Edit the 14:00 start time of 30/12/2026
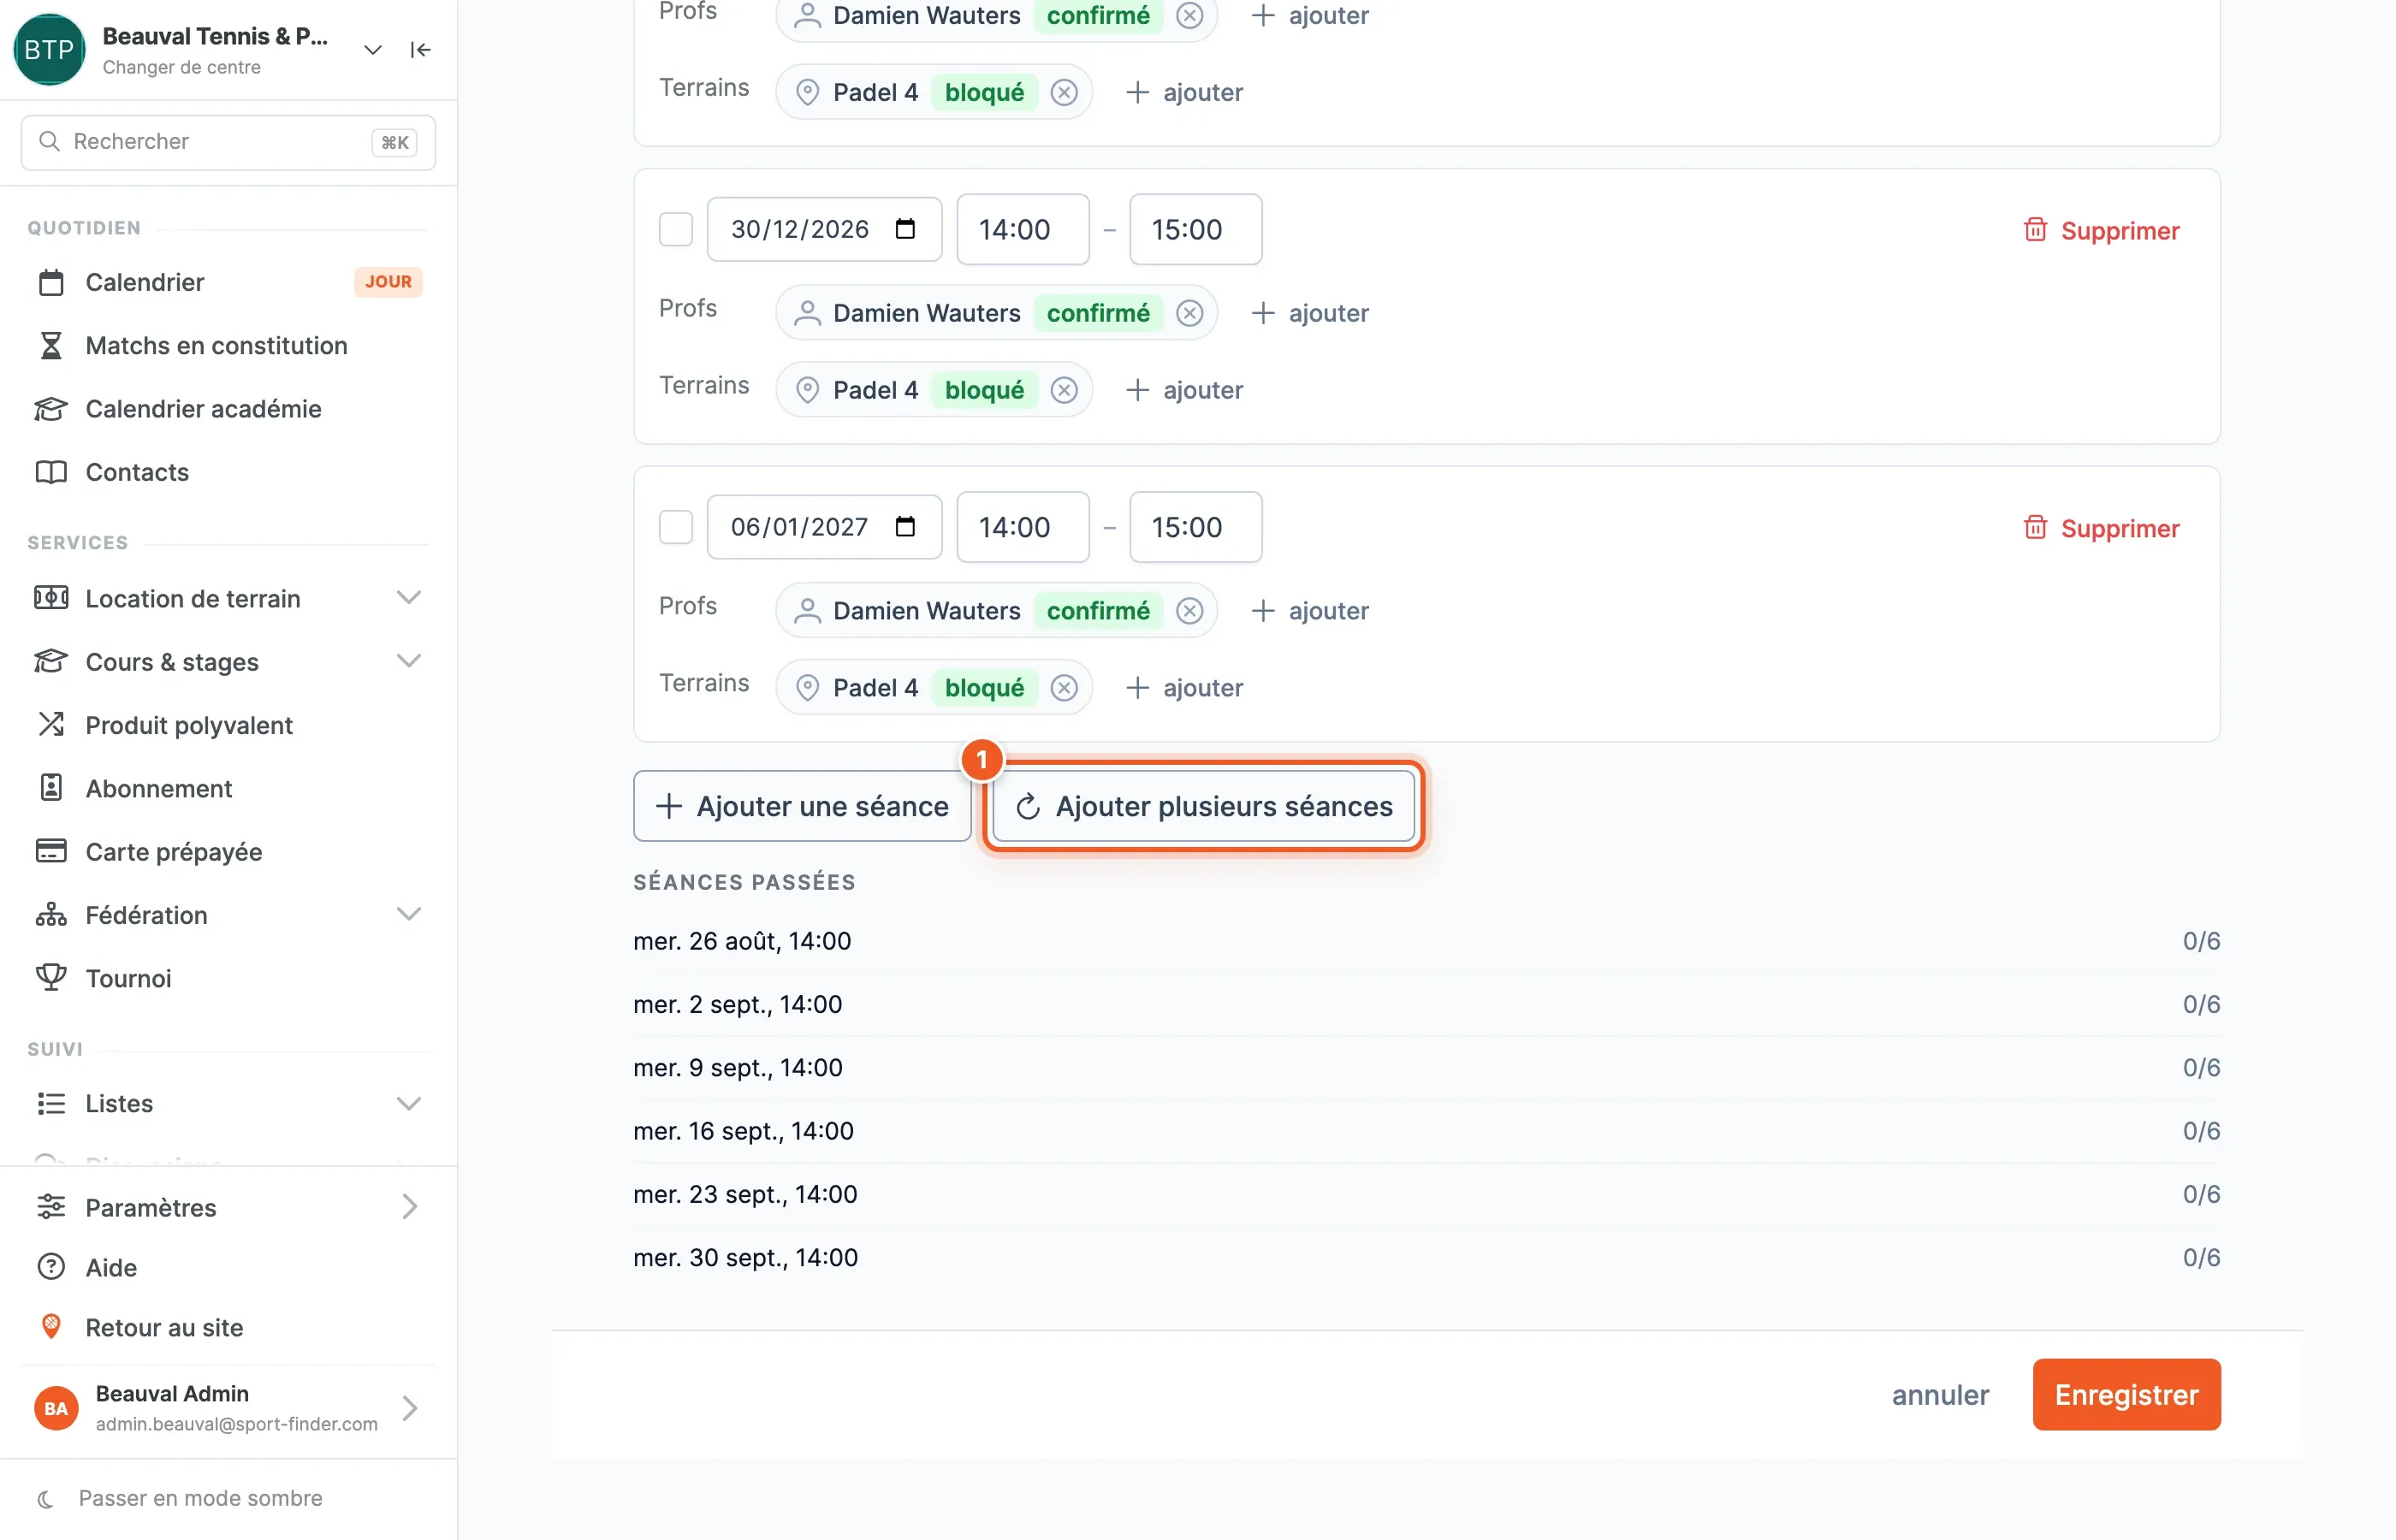The width and height of the screenshot is (2396, 1540). pos(1023,229)
